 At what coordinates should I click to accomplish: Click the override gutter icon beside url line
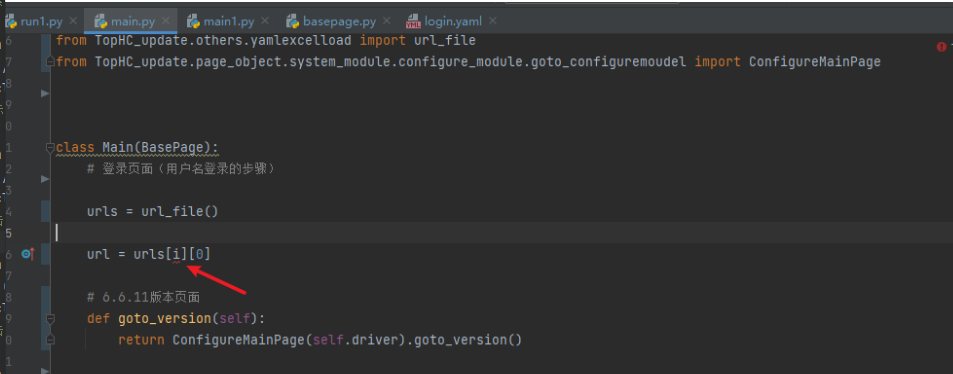click(x=27, y=254)
